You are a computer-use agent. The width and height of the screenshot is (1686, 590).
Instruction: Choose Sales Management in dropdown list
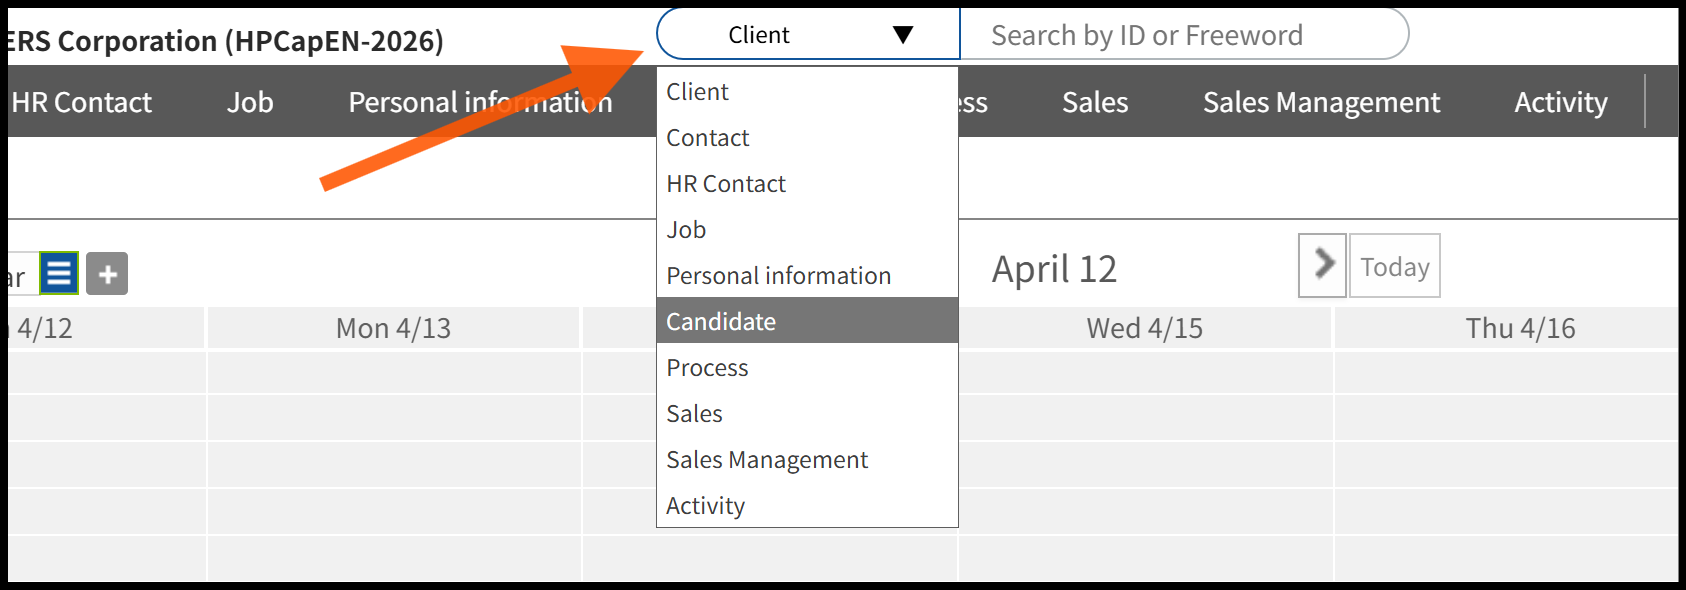[766, 460]
